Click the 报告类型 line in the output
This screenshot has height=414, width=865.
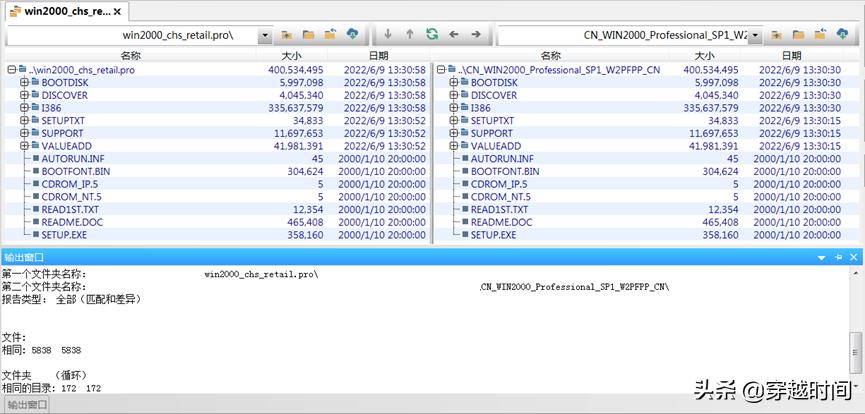click(72, 300)
